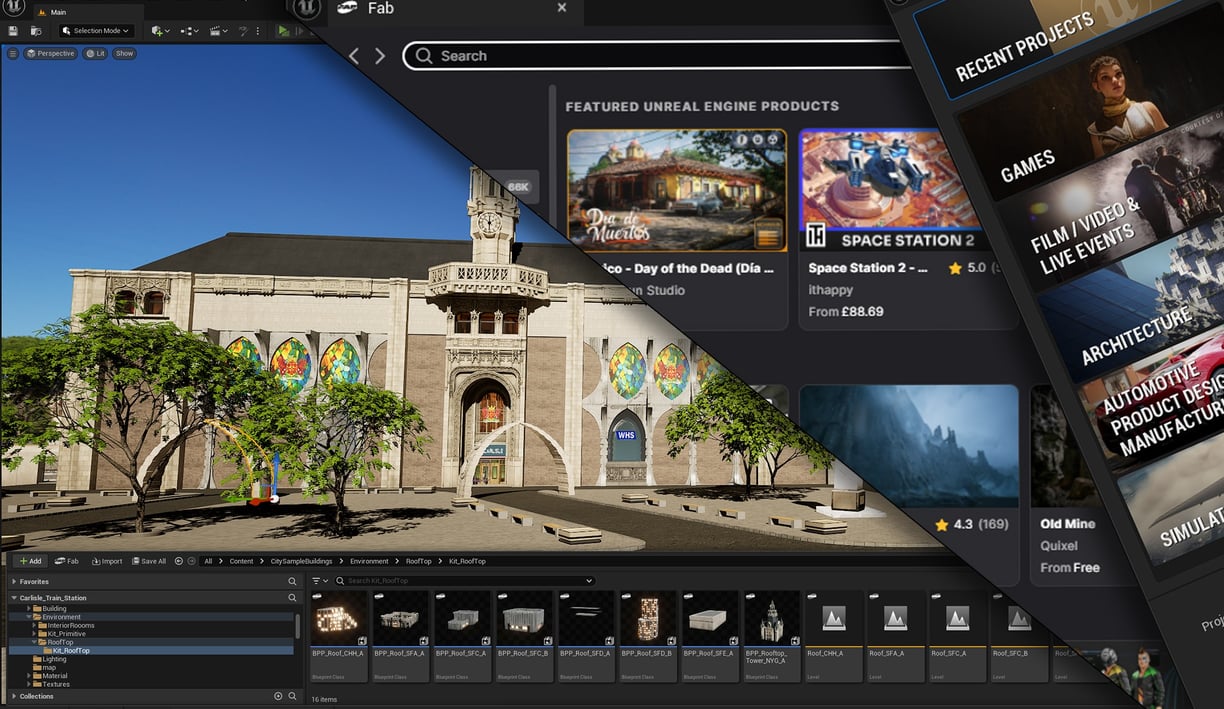The image size is (1224, 709).
Task: Select the Kit_Primitive folder
Action: pyautogui.click(x=63, y=633)
